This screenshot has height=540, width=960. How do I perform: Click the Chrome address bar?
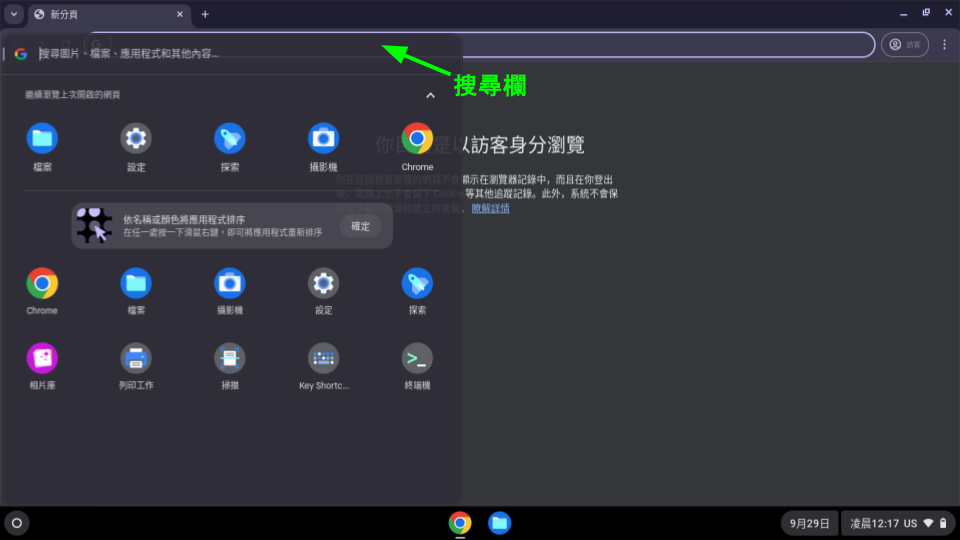pos(667,45)
